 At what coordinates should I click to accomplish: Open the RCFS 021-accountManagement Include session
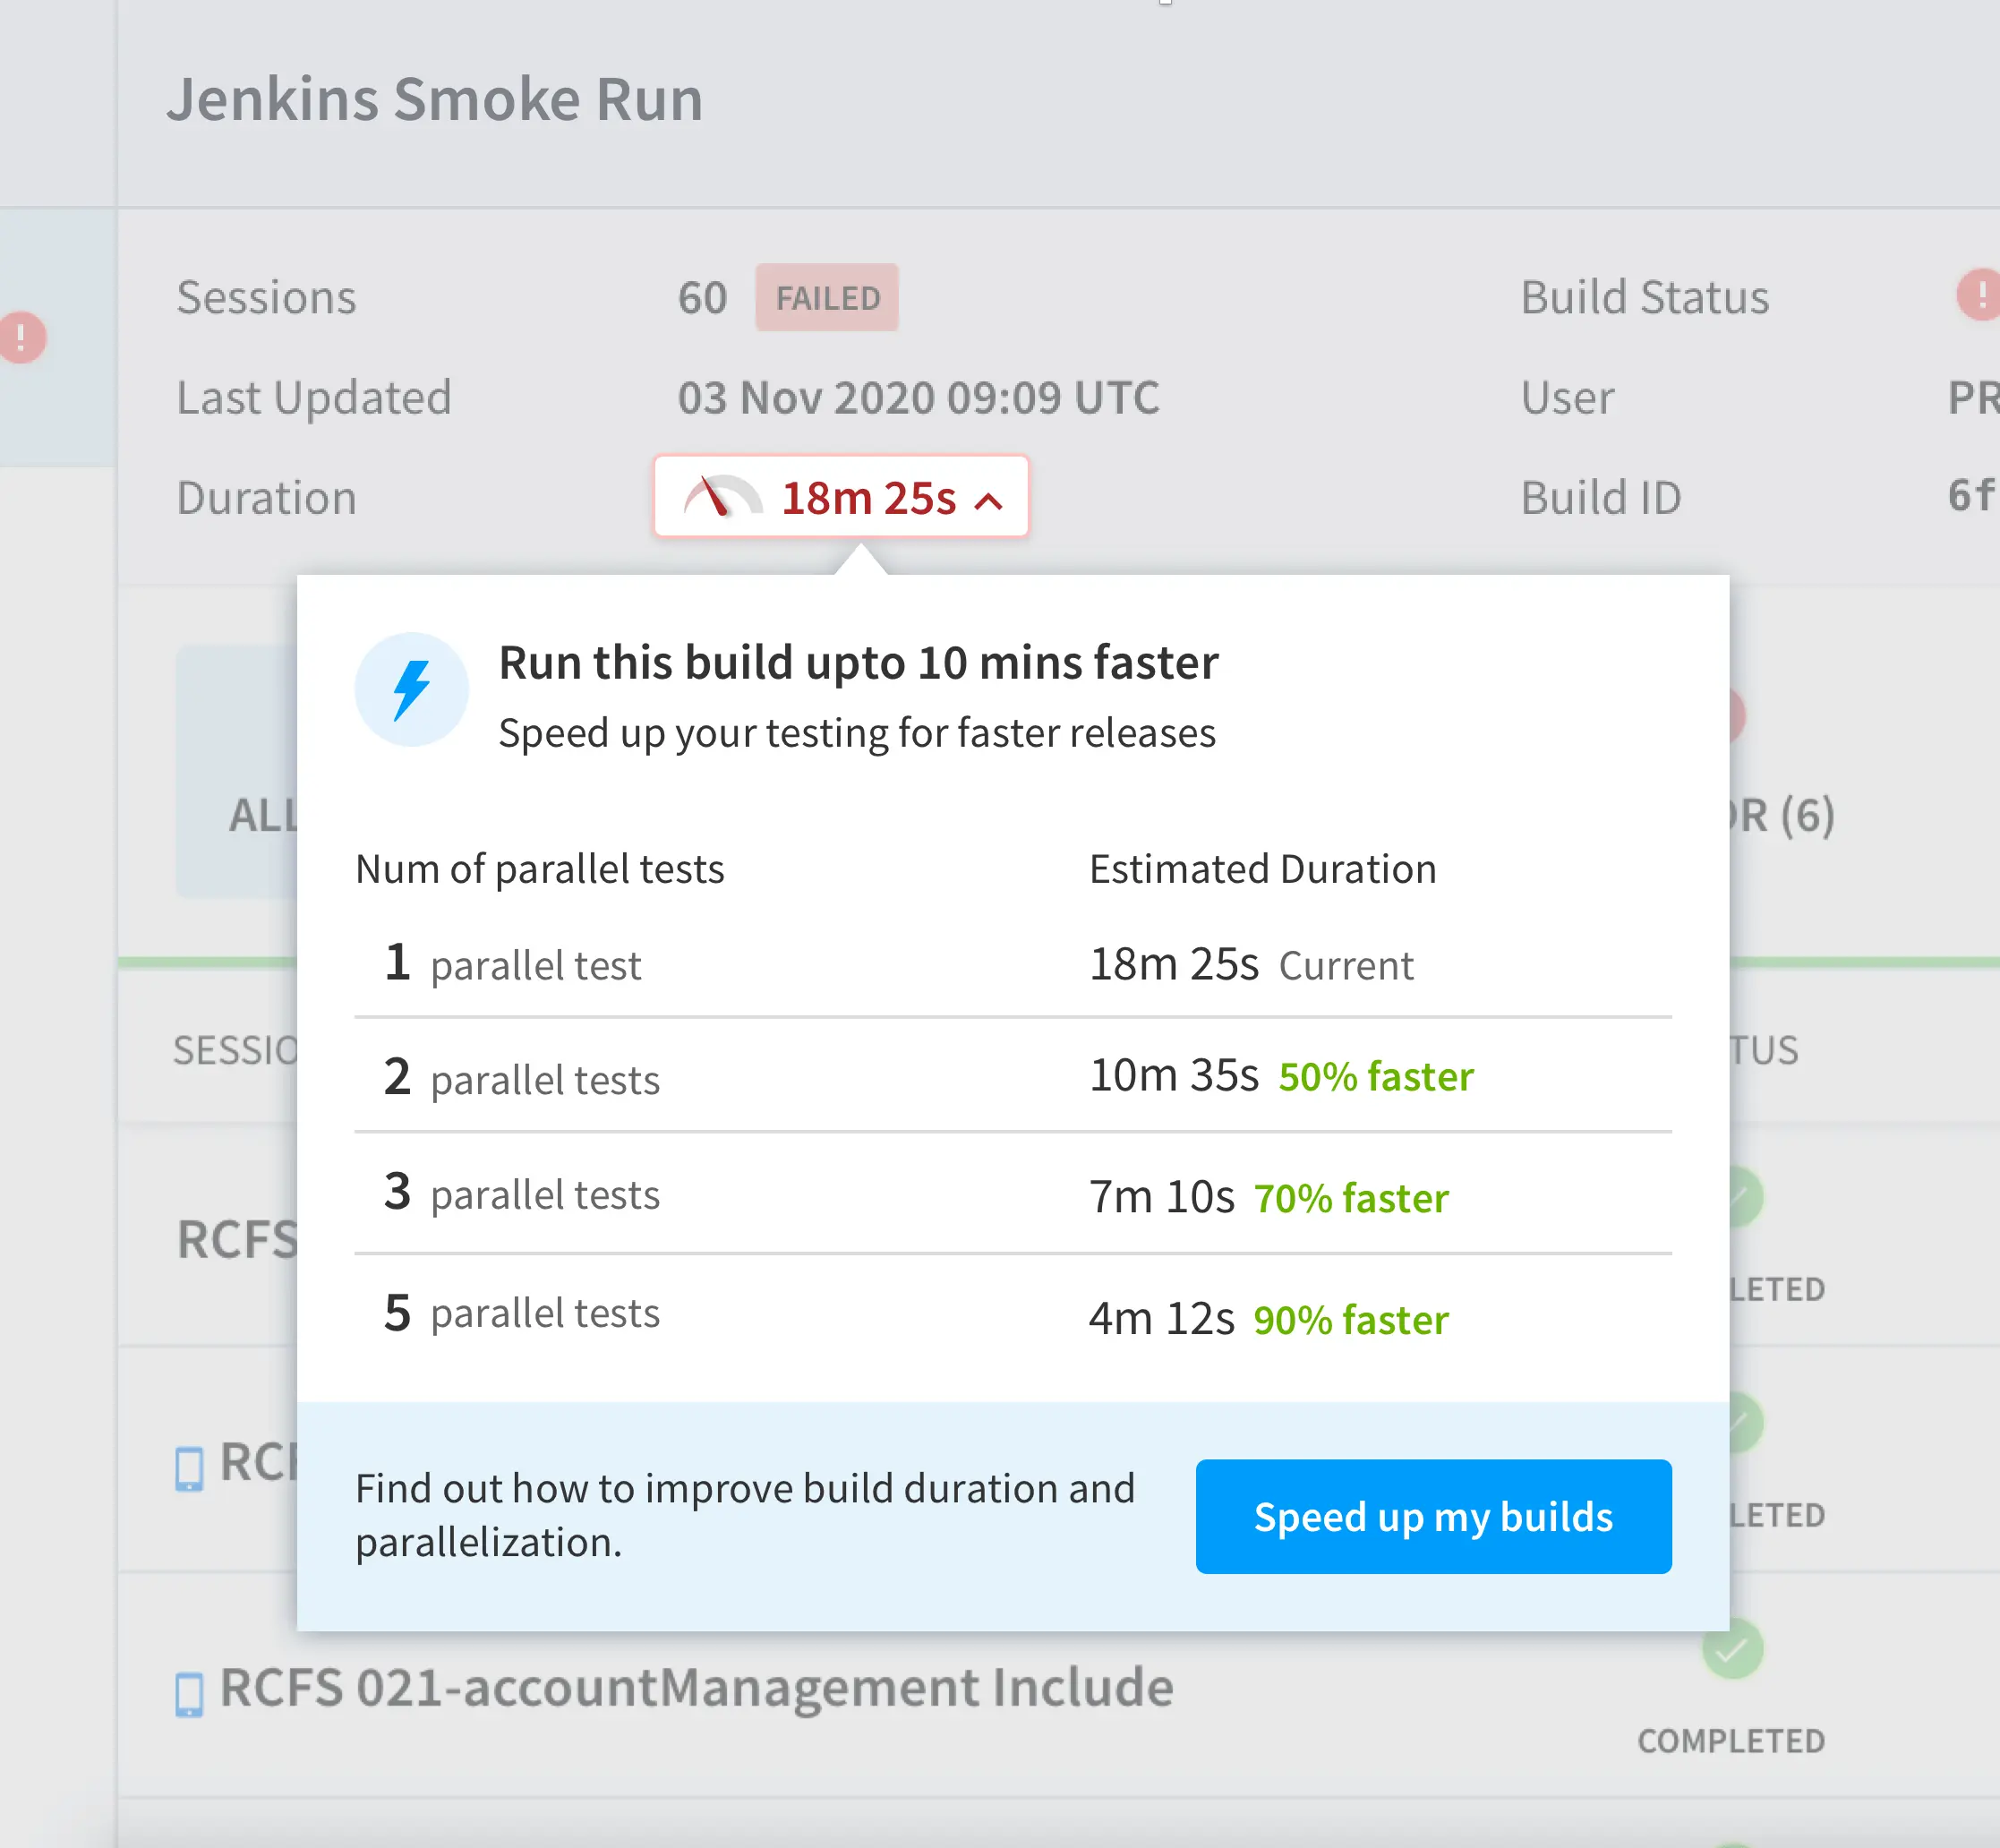(696, 1688)
